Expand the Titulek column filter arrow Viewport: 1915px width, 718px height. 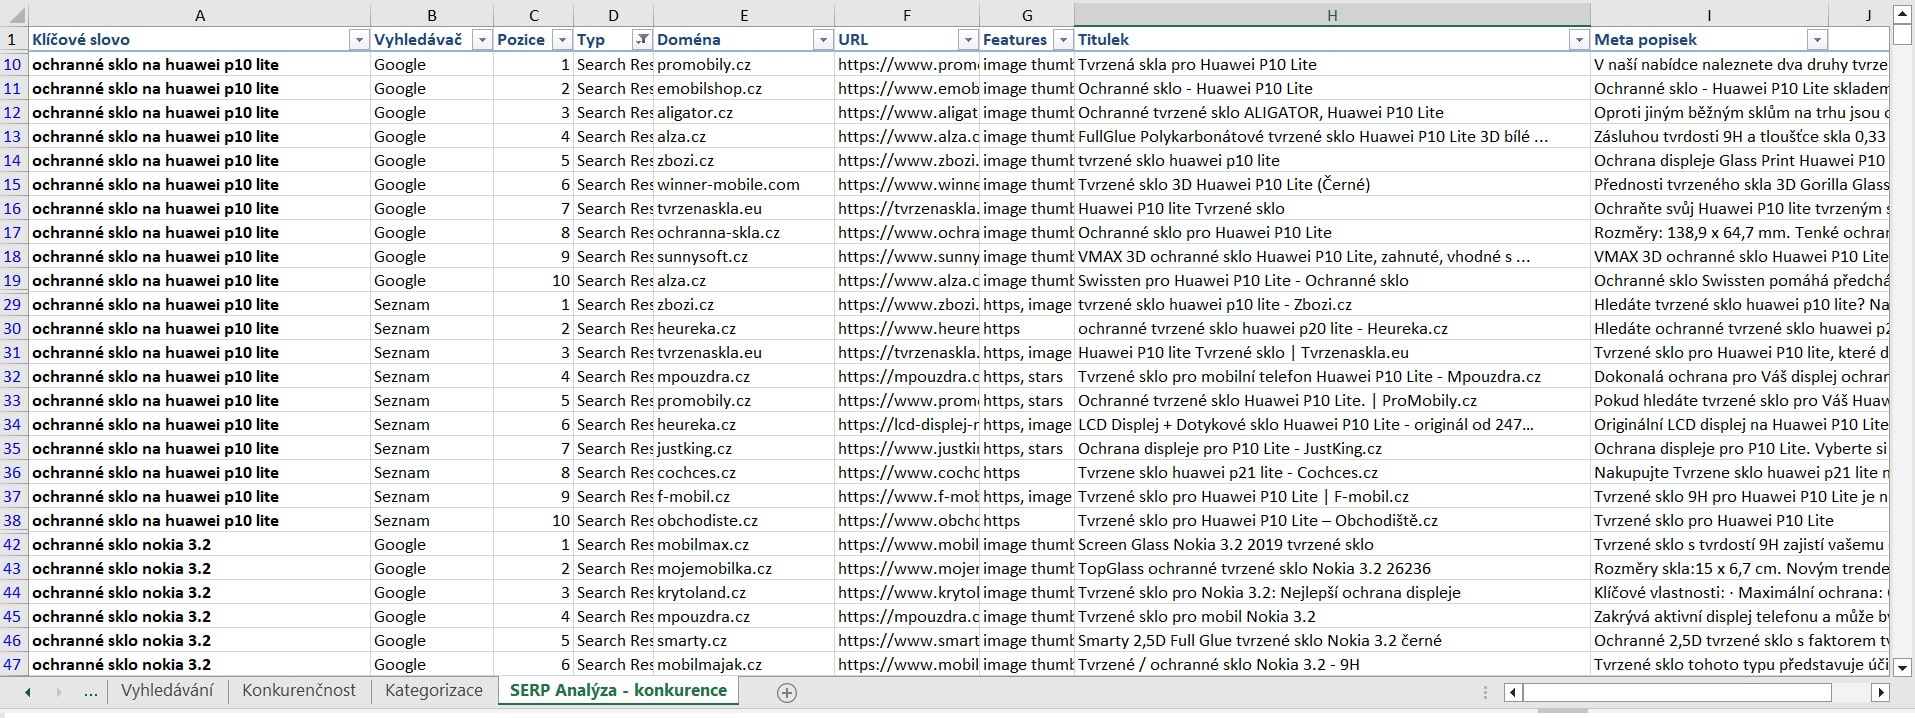pyautogui.click(x=1579, y=40)
